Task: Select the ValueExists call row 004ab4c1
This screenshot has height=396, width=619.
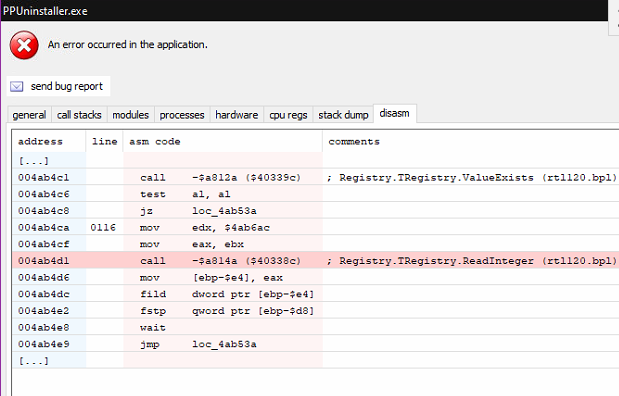Action: [315, 177]
